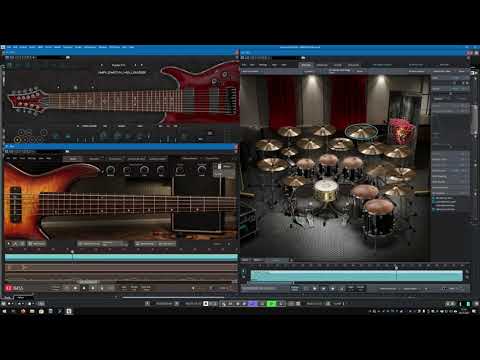
Task: Open the Grid Editor tab in EZbass
Action: coord(115,159)
